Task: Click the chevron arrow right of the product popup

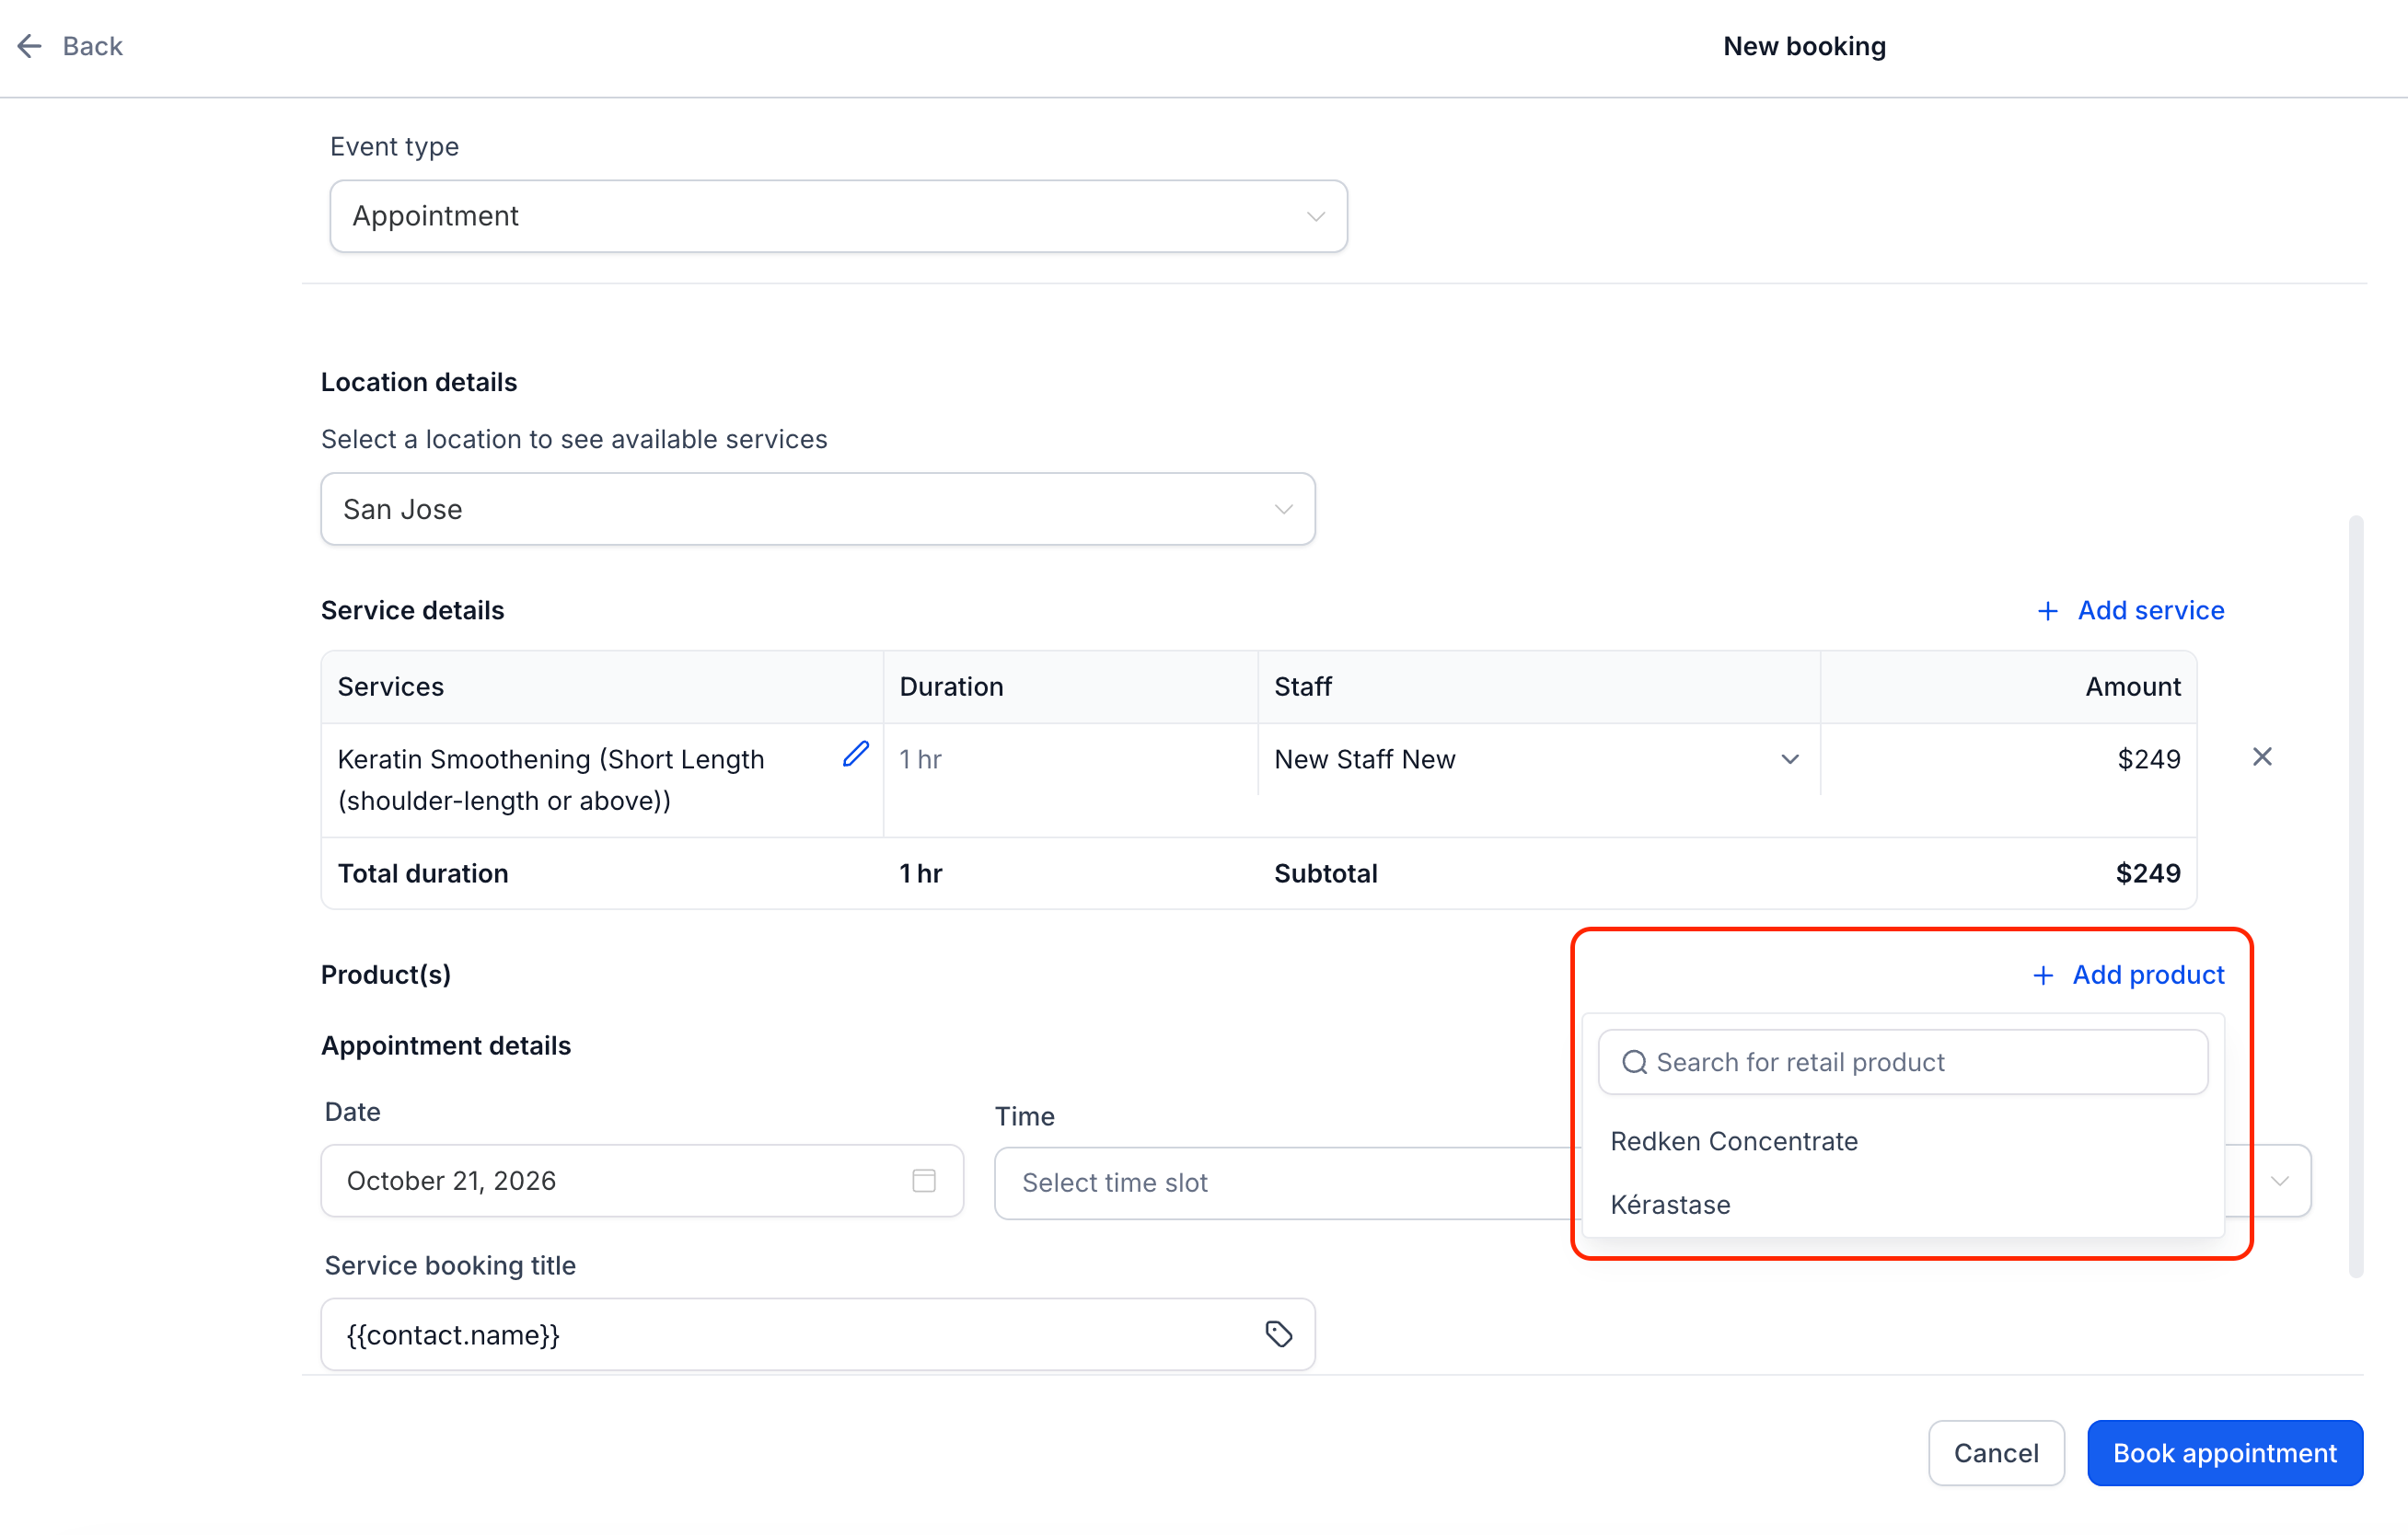Action: pos(2280,1181)
